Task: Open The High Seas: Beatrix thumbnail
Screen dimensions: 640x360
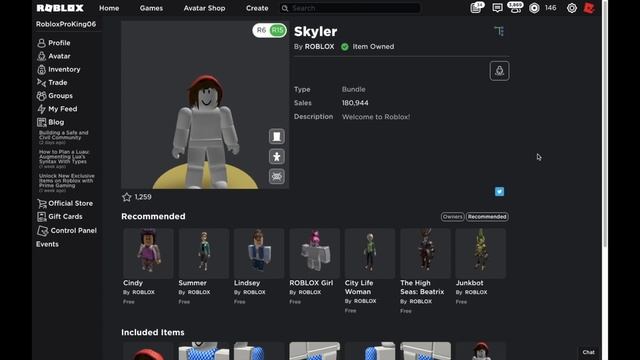Action: point(425,253)
